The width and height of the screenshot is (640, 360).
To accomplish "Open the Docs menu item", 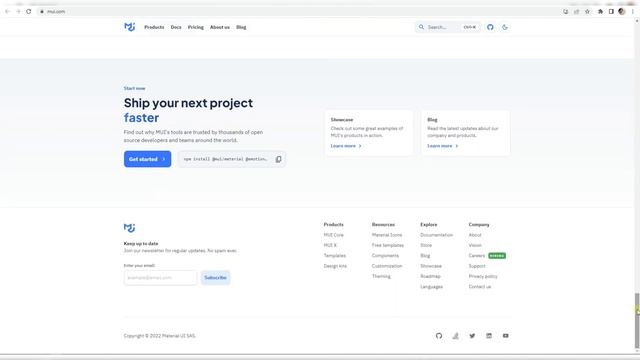I will click(x=176, y=27).
